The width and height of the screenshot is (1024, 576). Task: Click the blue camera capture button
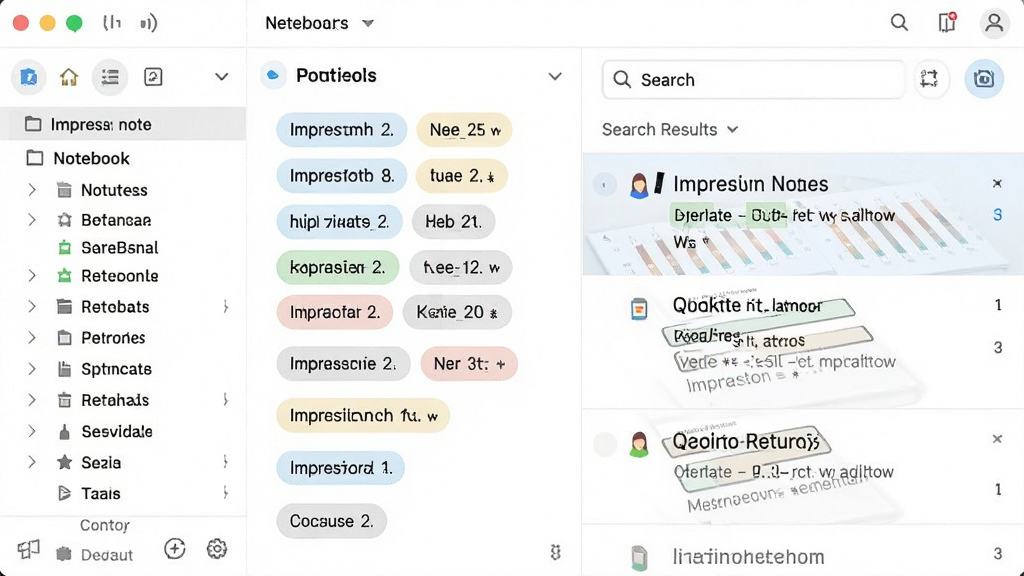tap(984, 79)
